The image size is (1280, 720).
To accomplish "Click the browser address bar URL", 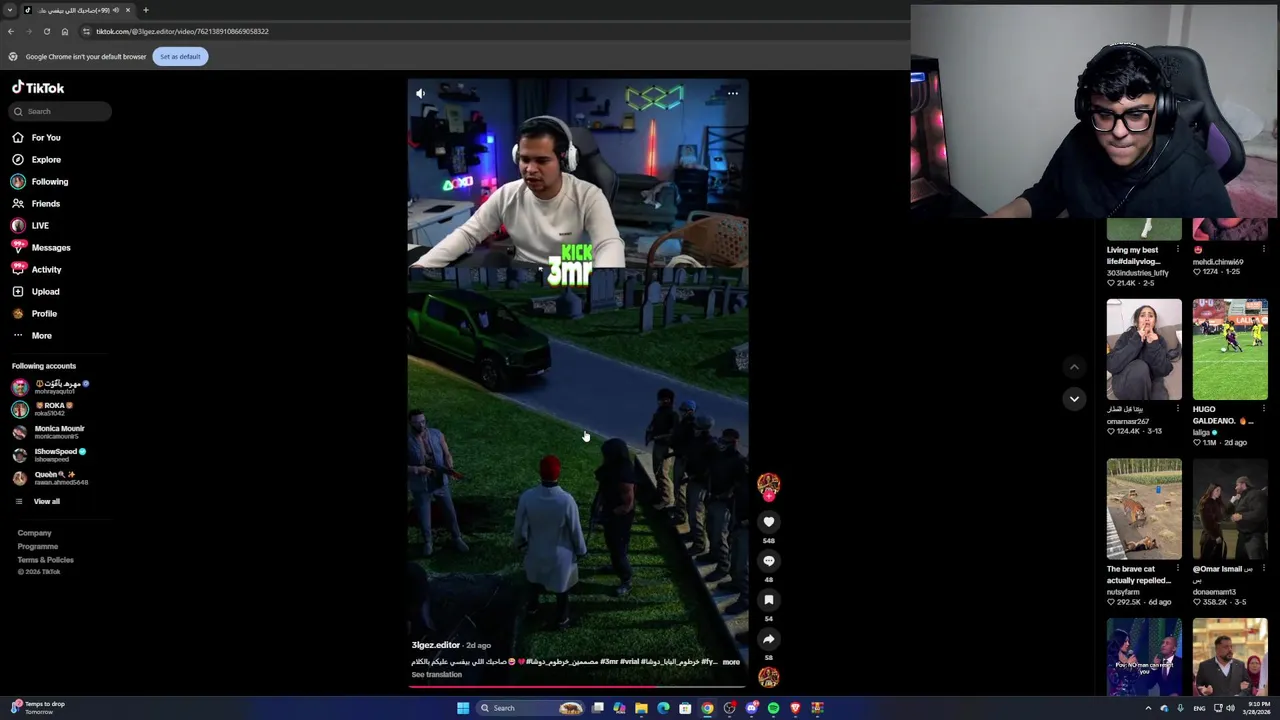I will pyautogui.click(x=182, y=31).
